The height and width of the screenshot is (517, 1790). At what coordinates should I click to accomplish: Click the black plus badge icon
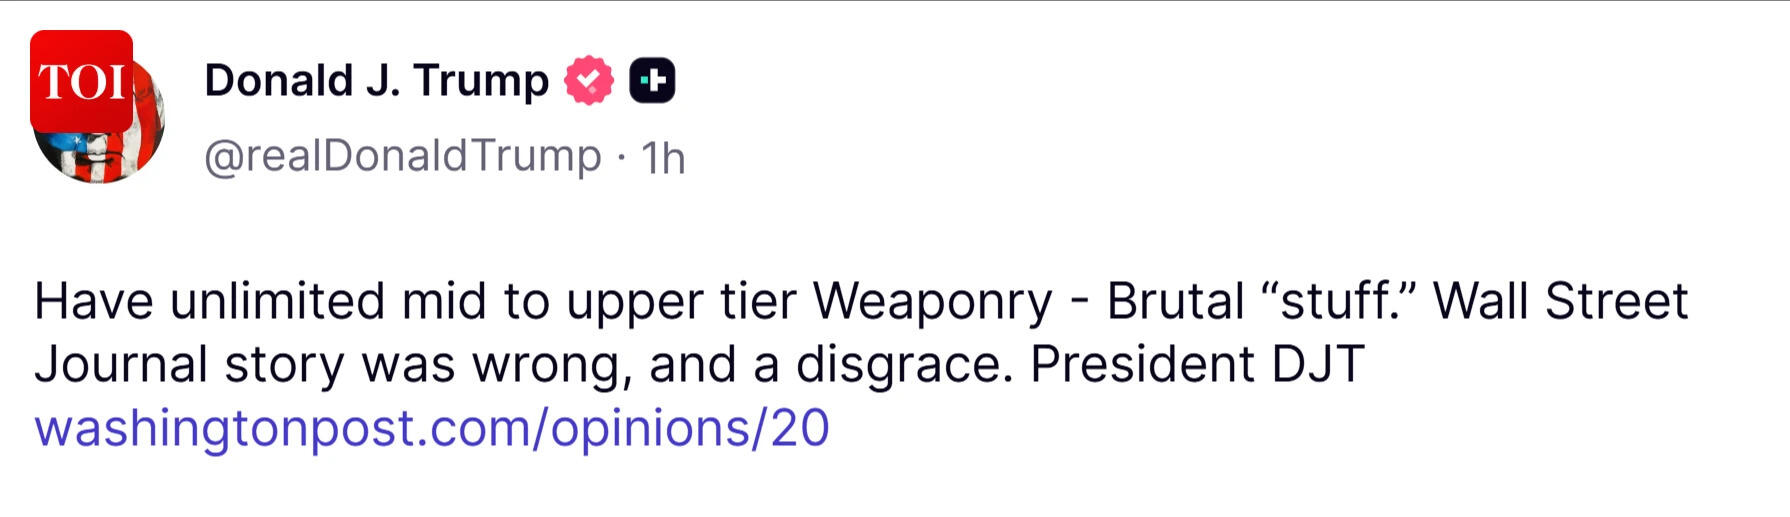pos(652,80)
